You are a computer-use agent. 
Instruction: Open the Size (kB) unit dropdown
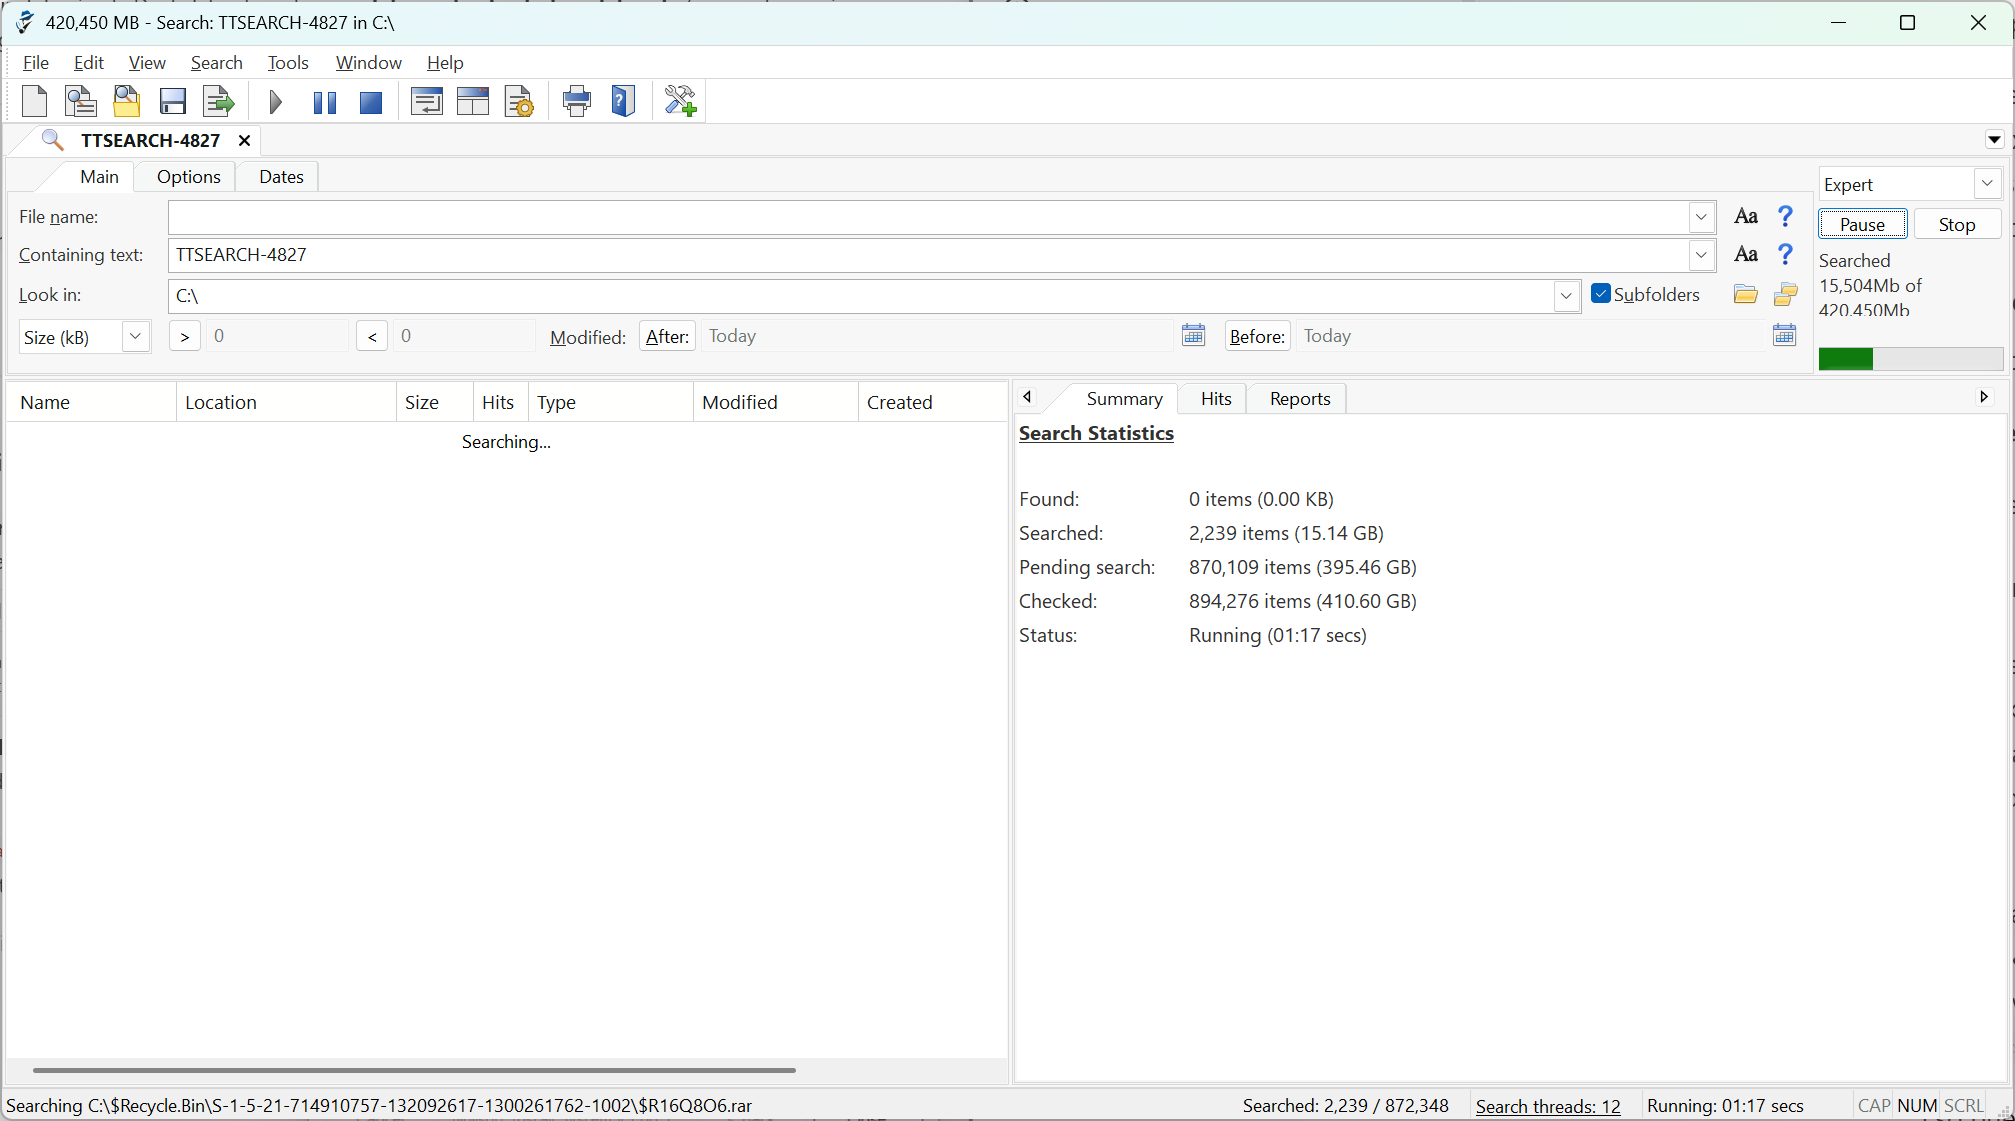point(135,337)
